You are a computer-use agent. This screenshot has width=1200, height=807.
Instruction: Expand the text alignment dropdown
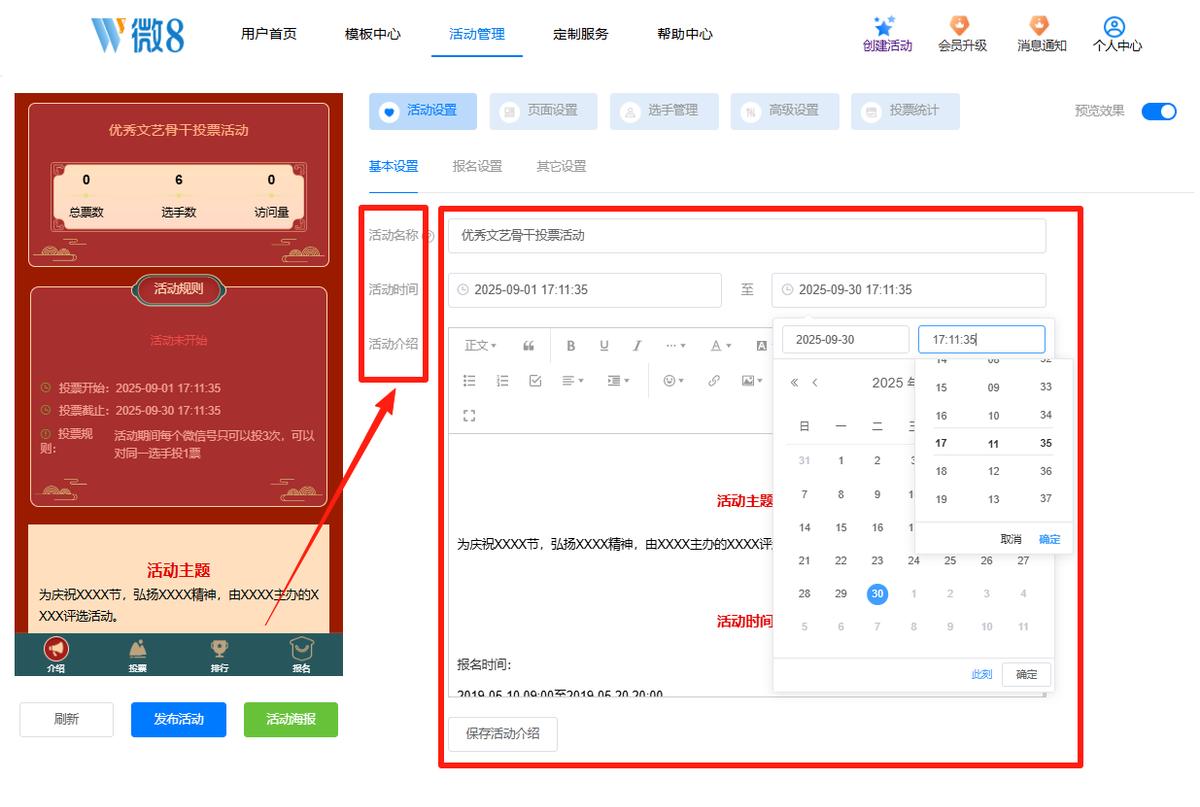pos(572,381)
